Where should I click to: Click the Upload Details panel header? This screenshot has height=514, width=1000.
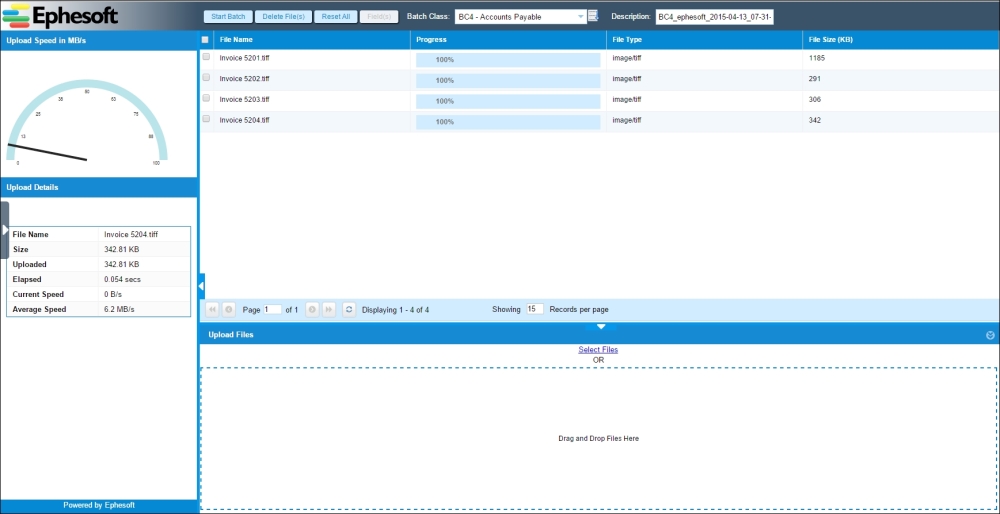tap(99, 187)
